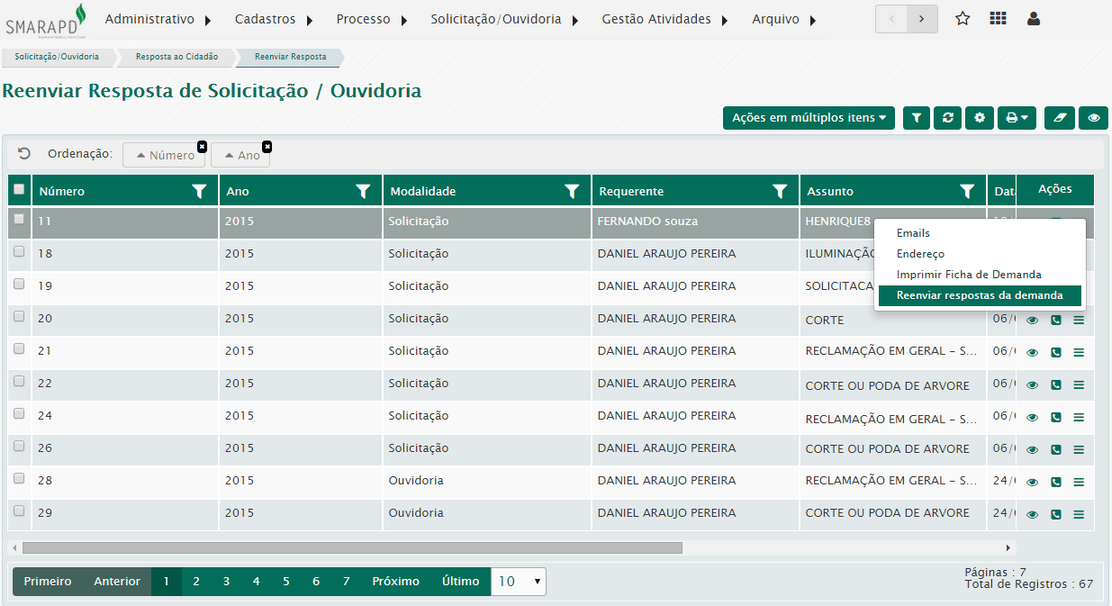This screenshot has width=1112, height=606.
Task: Open the page size dropdown showing 10
Action: click(x=519, y=581)
